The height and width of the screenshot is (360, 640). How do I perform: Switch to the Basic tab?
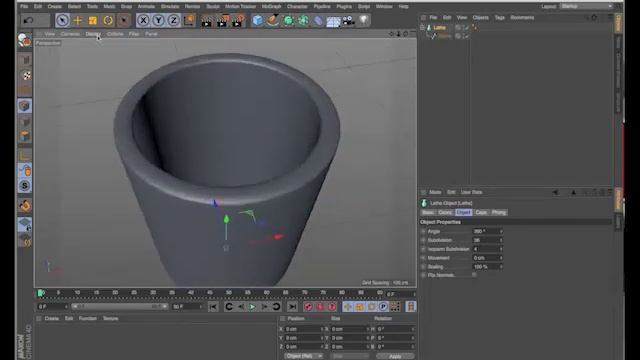[428, 212]
